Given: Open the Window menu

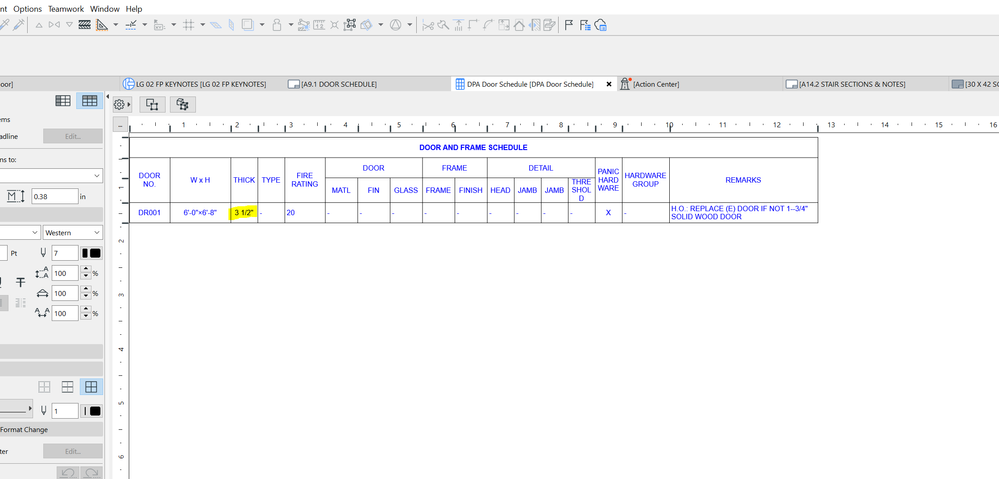Looking at the screenshot, I should coord(104,9).
